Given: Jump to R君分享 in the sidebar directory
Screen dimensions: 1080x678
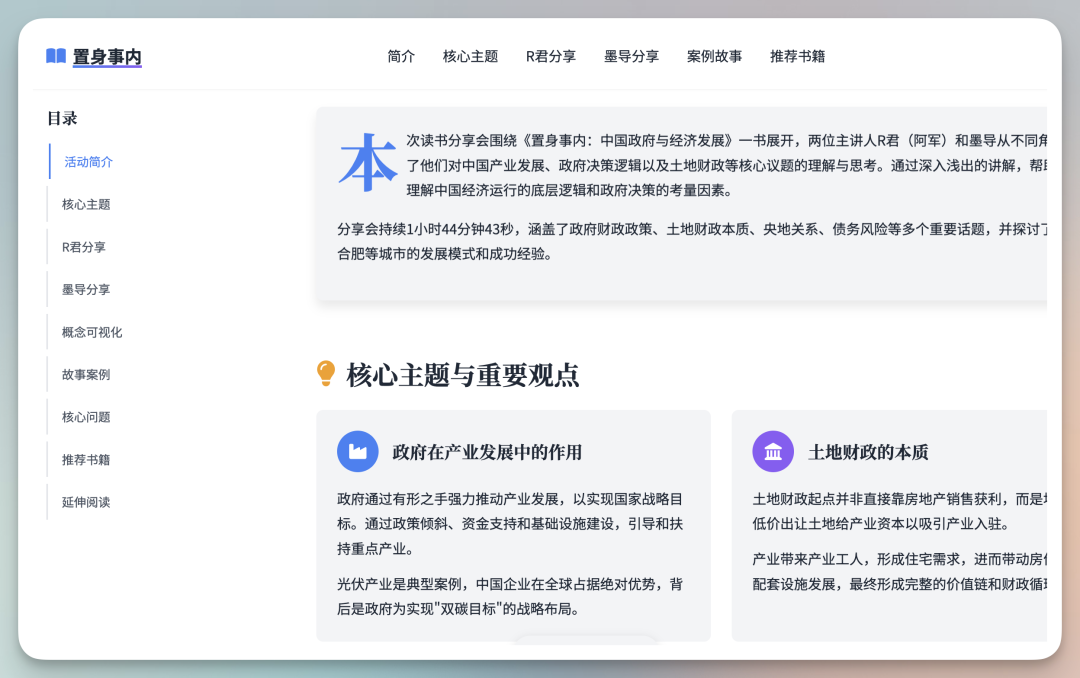Looking at the screenshot, I should [84, 247].
